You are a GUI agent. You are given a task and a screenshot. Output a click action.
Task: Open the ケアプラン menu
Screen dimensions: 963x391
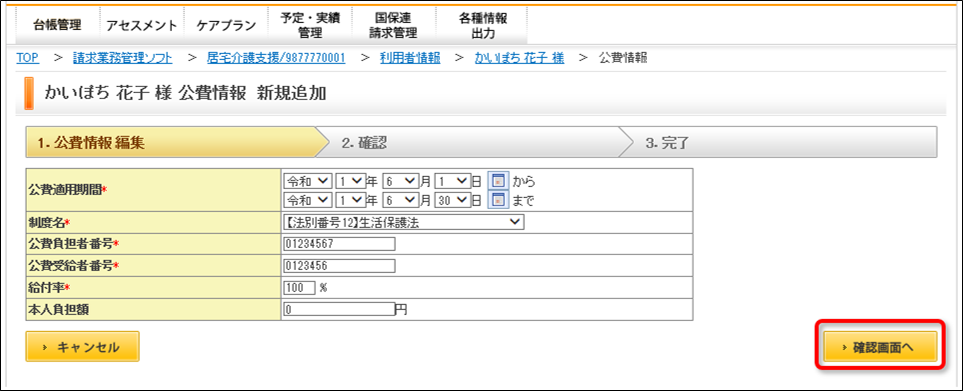pos(226,25)
